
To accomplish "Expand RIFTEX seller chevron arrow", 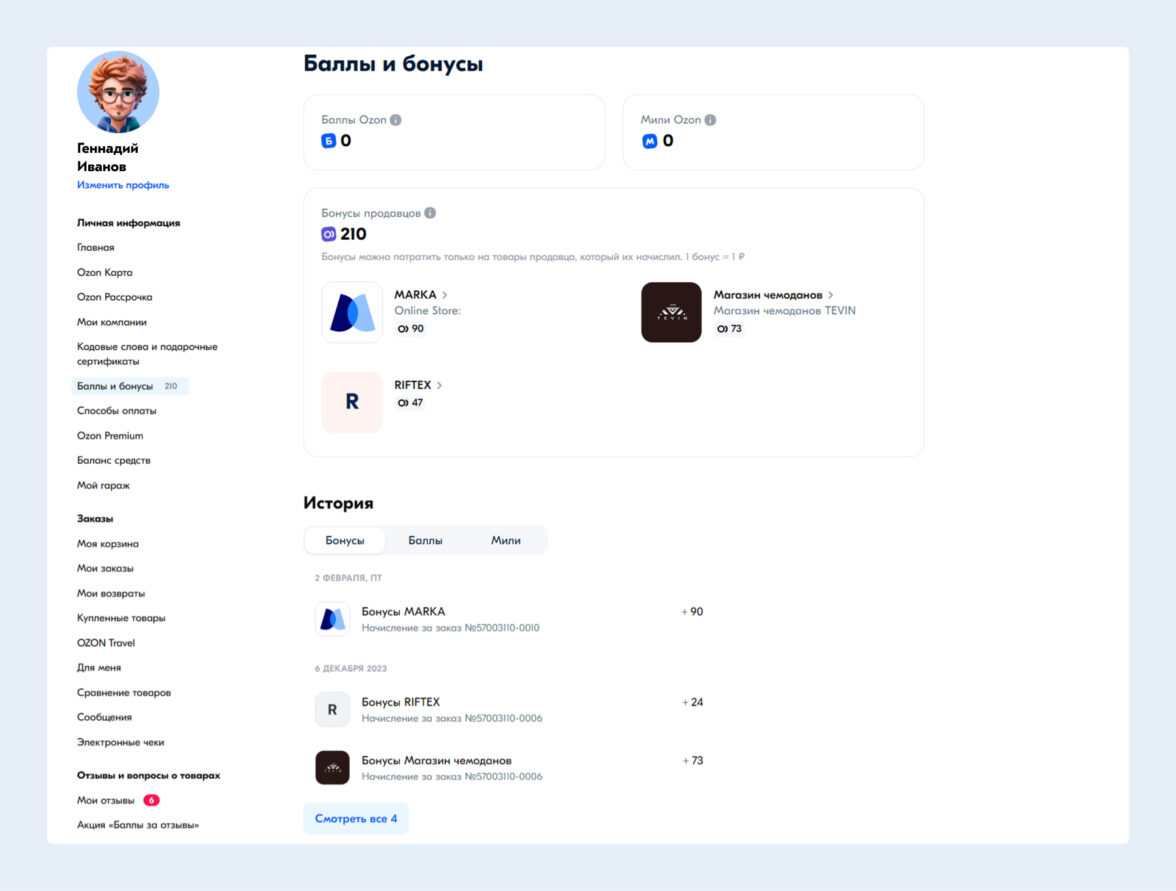I will point(440,385).
